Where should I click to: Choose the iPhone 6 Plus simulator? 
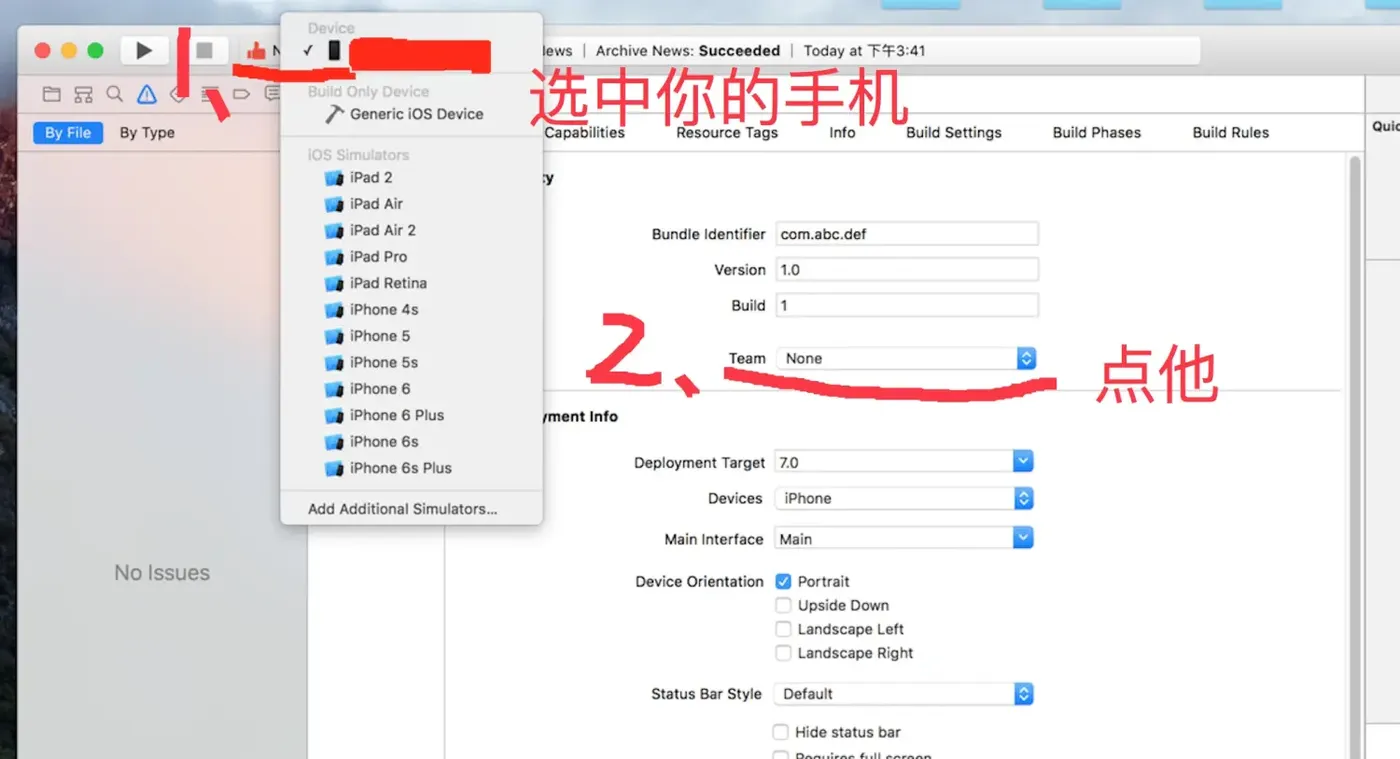point(411,415)
